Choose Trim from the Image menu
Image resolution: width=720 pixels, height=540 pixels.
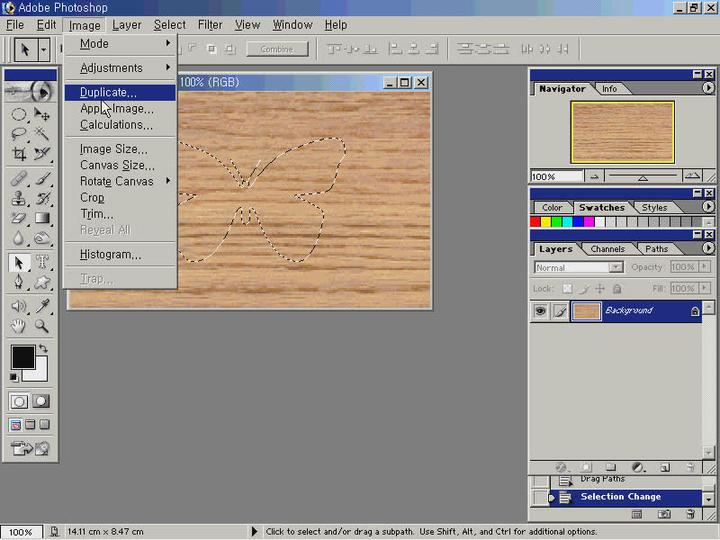pyautogui.click(x=120, y=214)
